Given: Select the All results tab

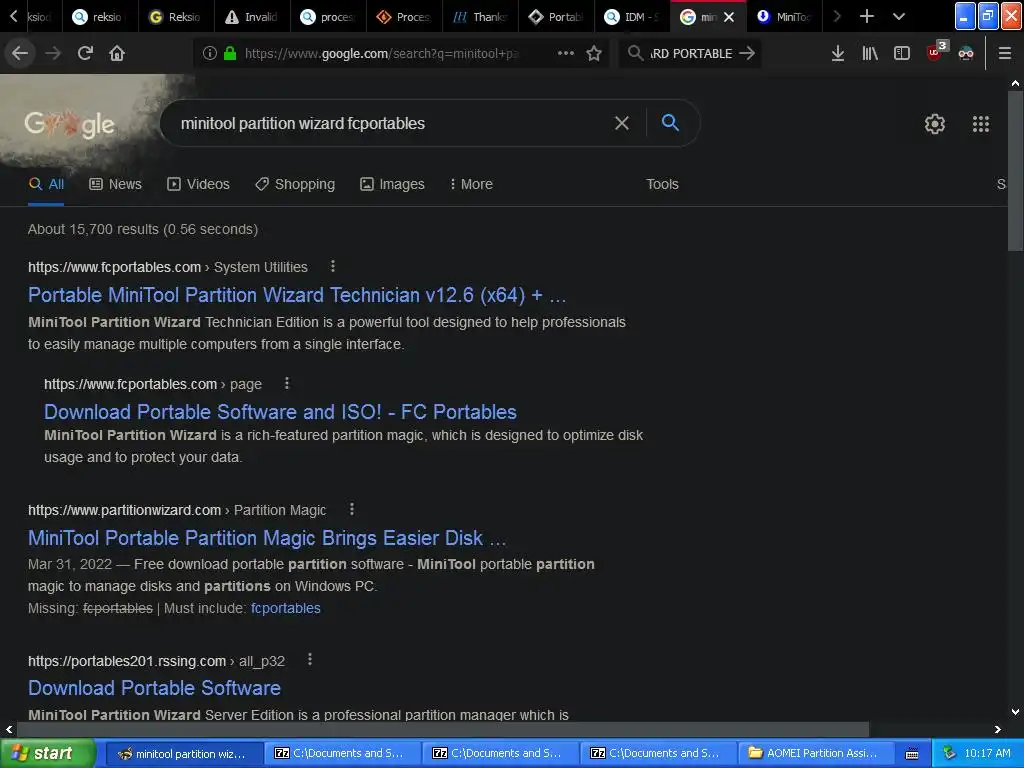Looking at the screenshot, I should [46, 184].
